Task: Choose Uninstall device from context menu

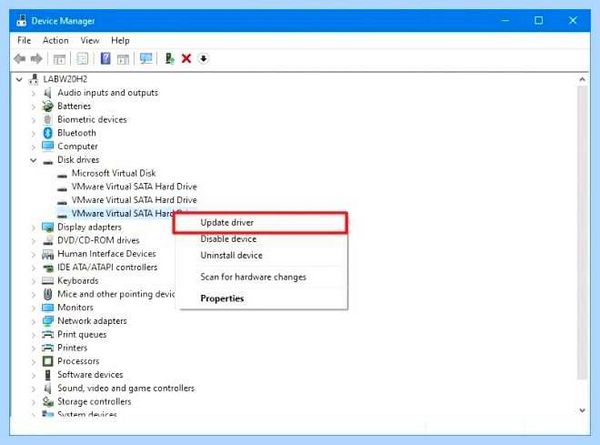Action: (264, 255)
